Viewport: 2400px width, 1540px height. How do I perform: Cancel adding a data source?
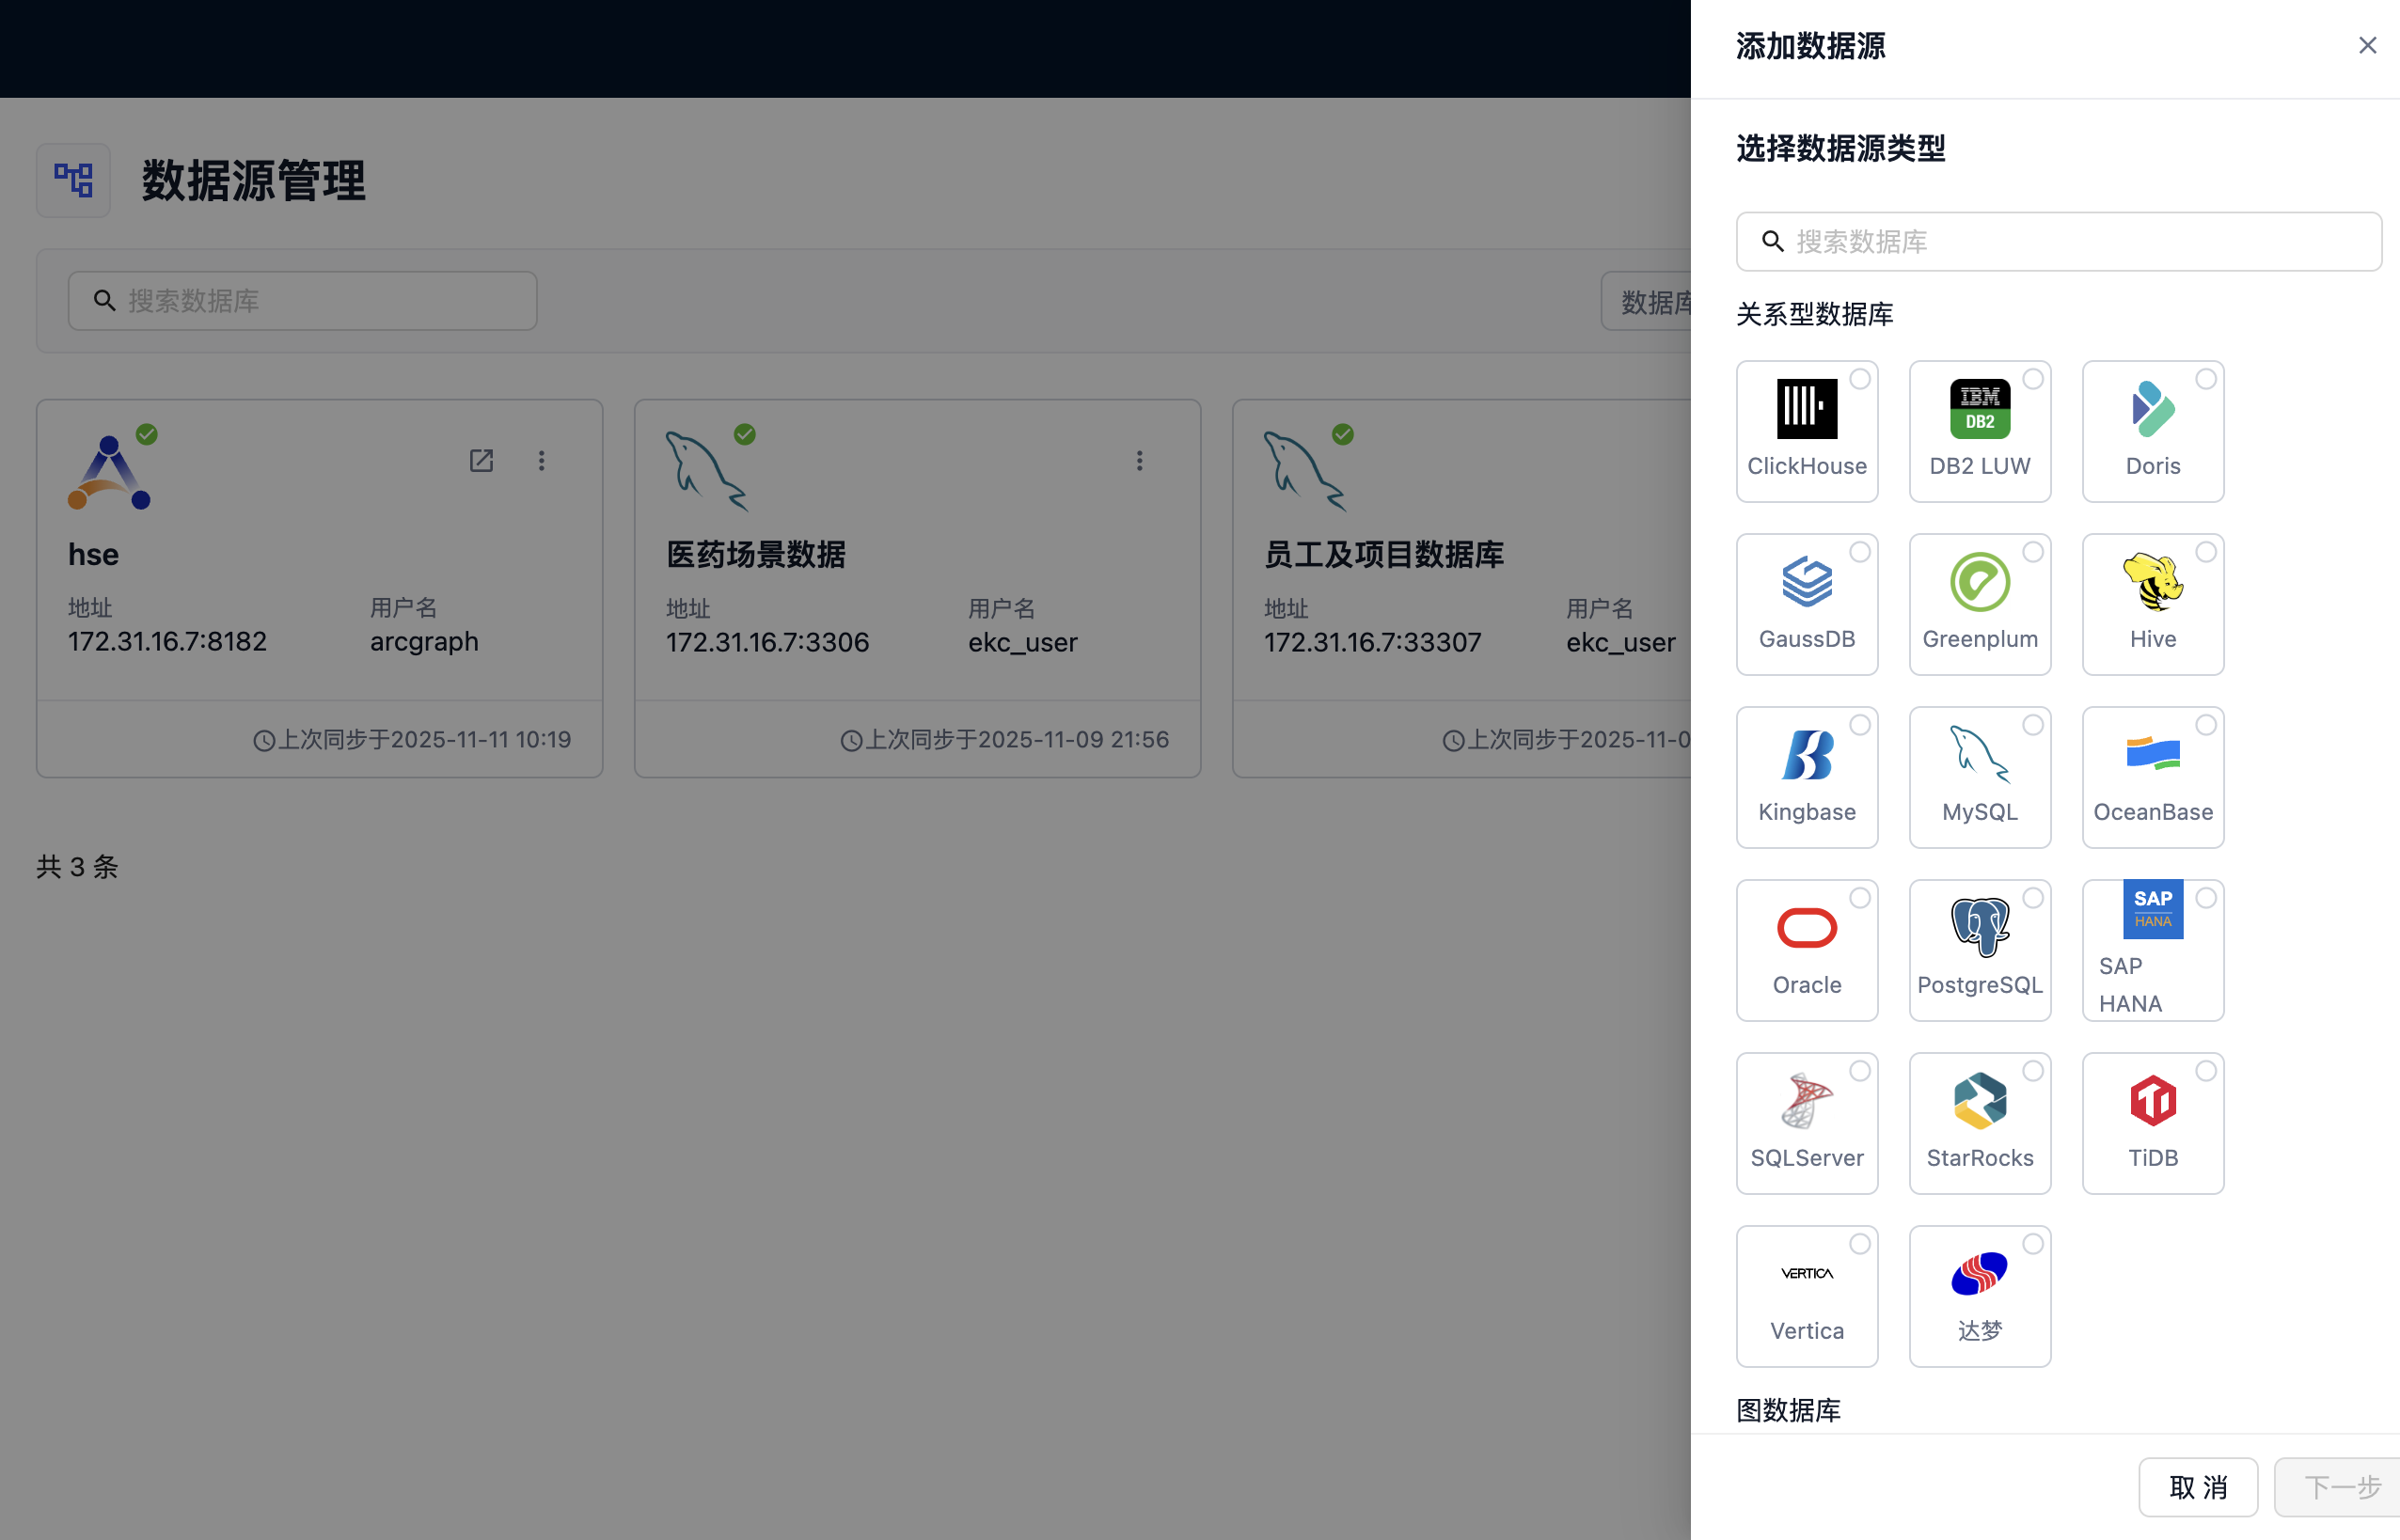[2197, 1487]
